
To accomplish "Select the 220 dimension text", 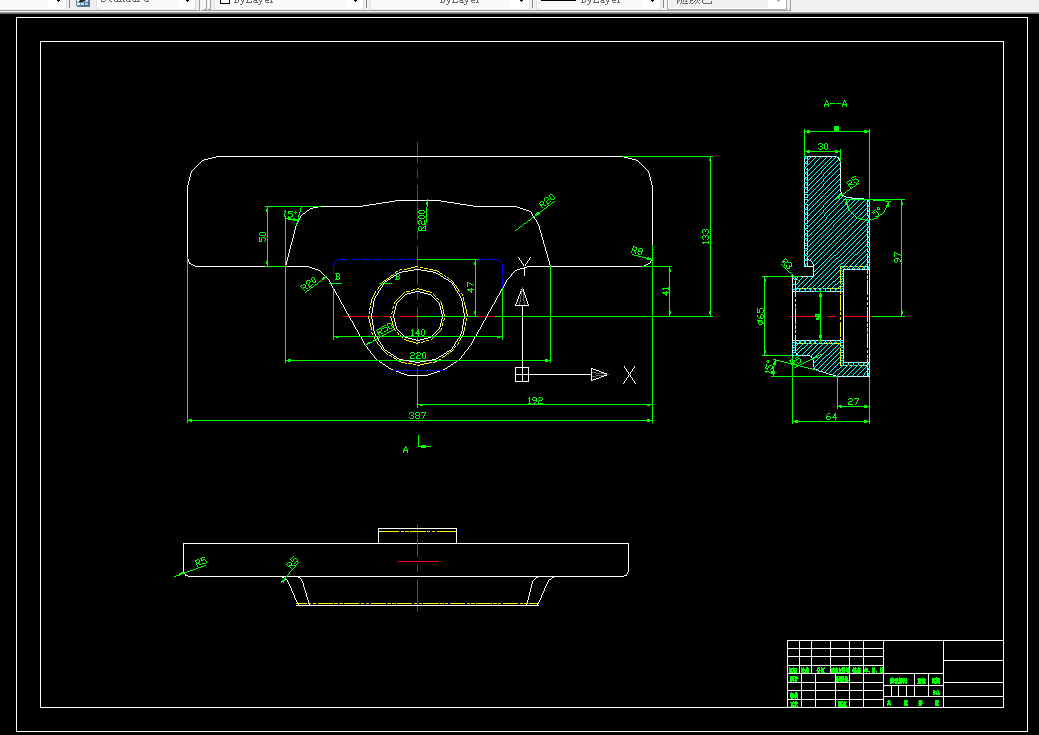I will (x=418, y=356).
